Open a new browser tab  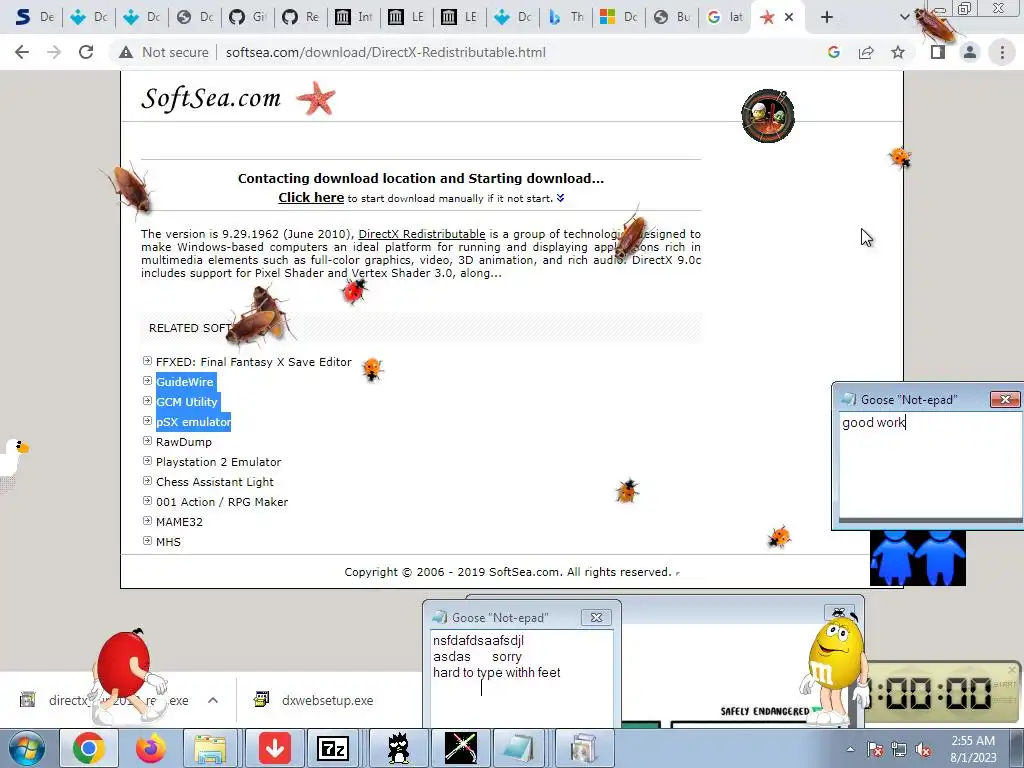(827, 17)
